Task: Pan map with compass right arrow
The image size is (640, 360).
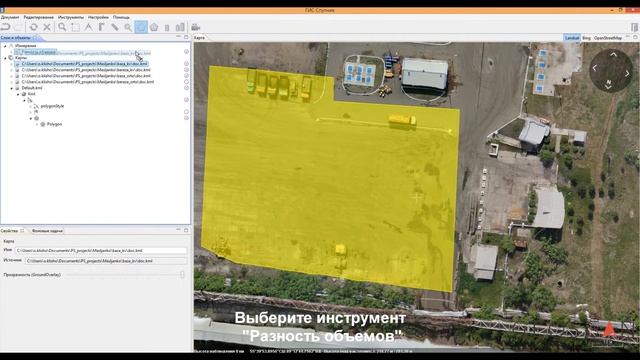Action: [627, 73]
